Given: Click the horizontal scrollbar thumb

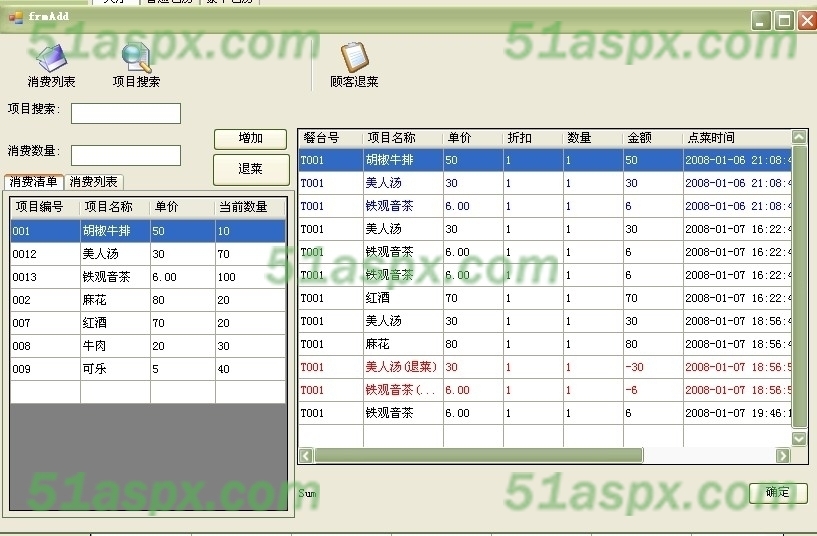Looking at the screenshot, I should pyautogui.click(x=478, y=456).
